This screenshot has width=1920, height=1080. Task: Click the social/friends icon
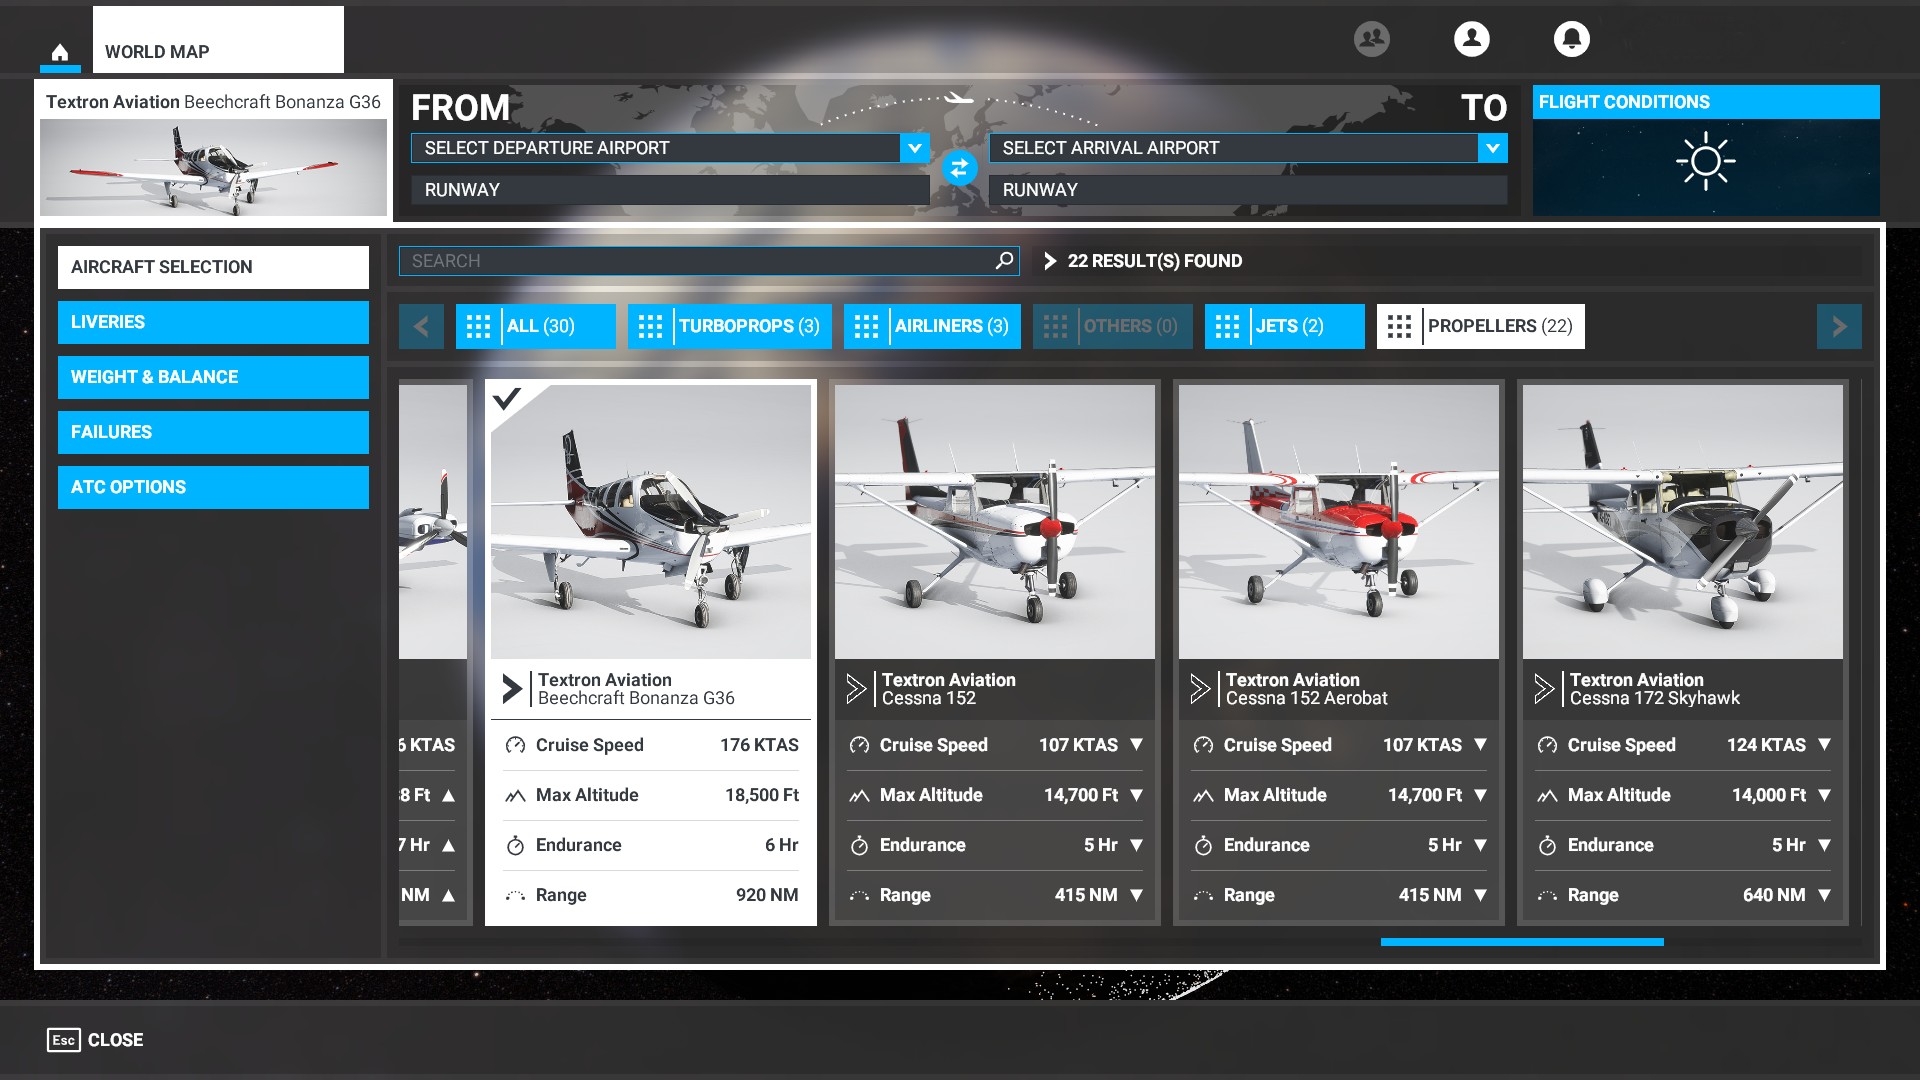[x=1370, y=37]
